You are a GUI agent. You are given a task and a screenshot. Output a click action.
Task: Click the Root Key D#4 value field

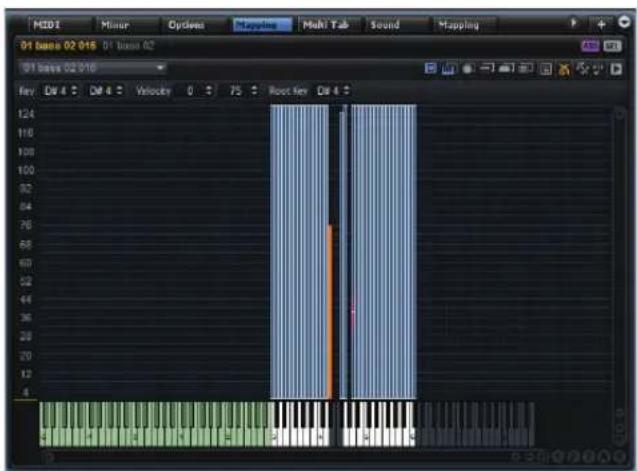[327, 91]
